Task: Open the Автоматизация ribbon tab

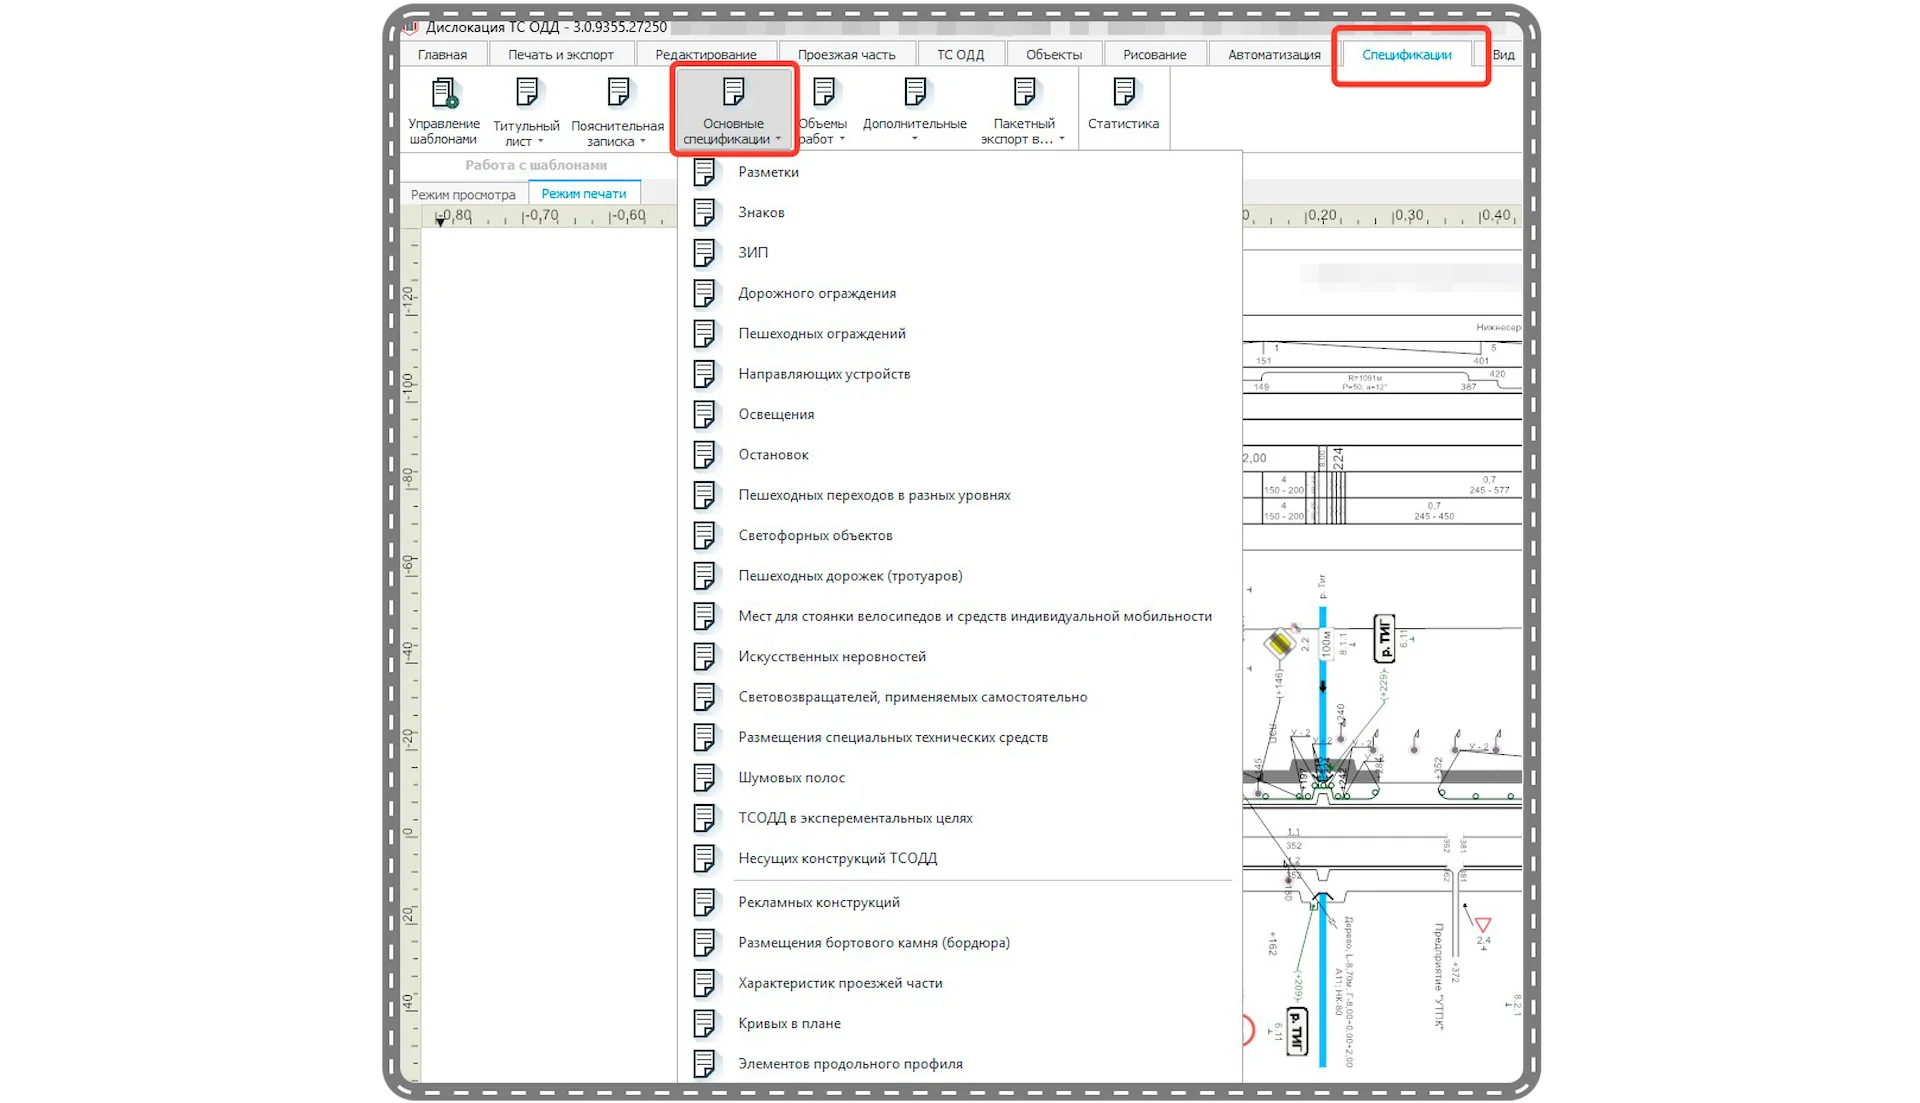Action: click(x=1273, y=55)
